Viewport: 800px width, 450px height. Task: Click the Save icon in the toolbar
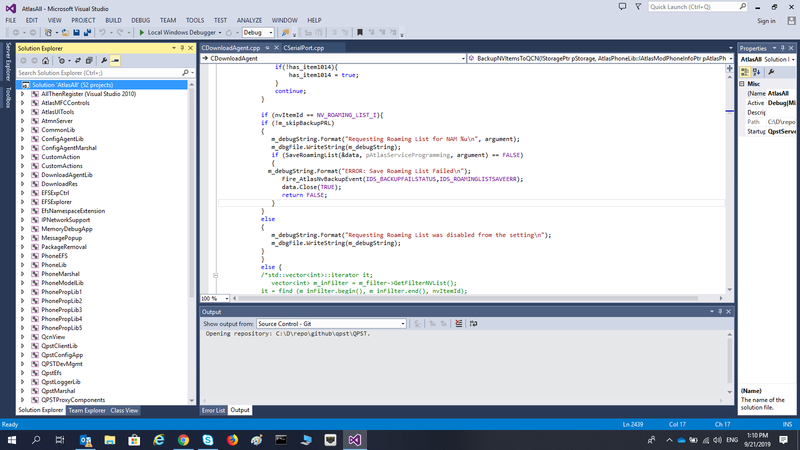[77, 33]
